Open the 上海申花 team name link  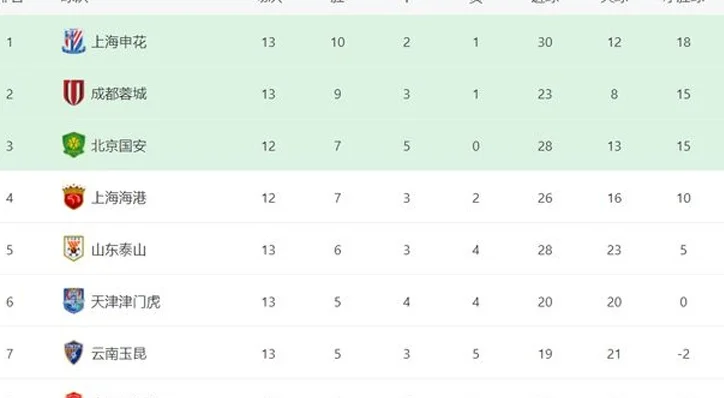[x=119, y=42]
